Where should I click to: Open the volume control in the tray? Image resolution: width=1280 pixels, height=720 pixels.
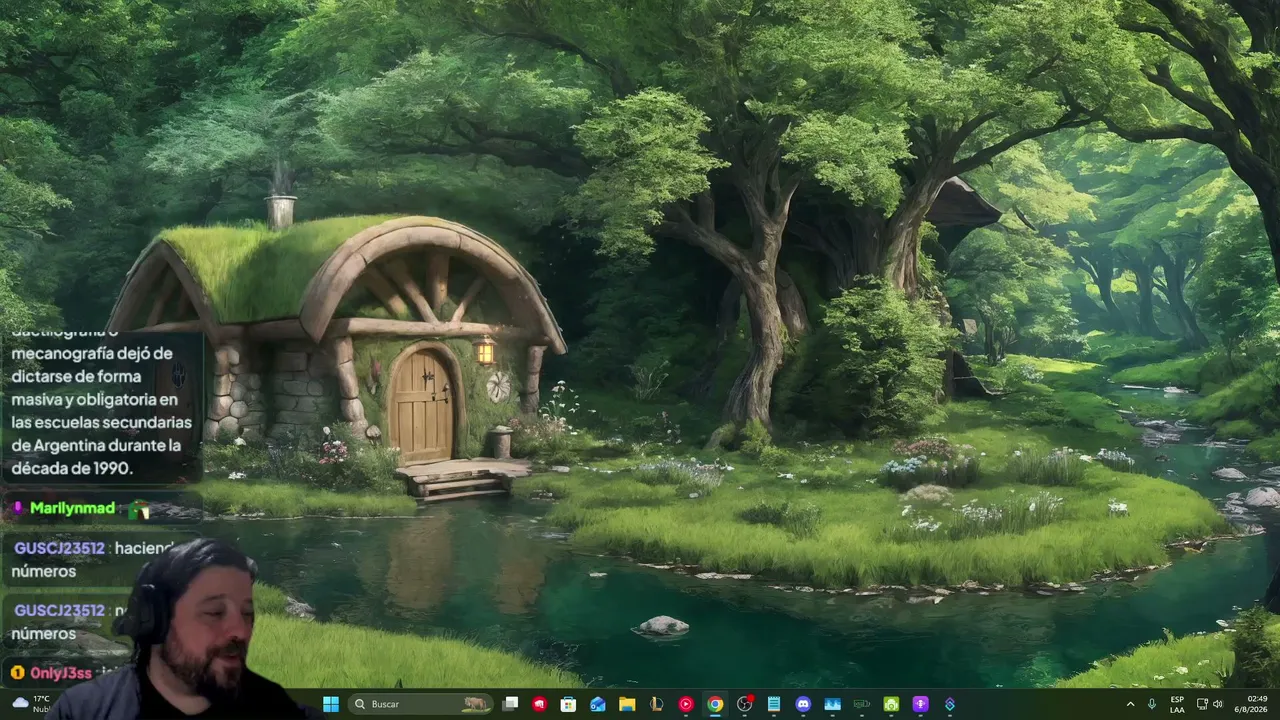pos(1220,704)
